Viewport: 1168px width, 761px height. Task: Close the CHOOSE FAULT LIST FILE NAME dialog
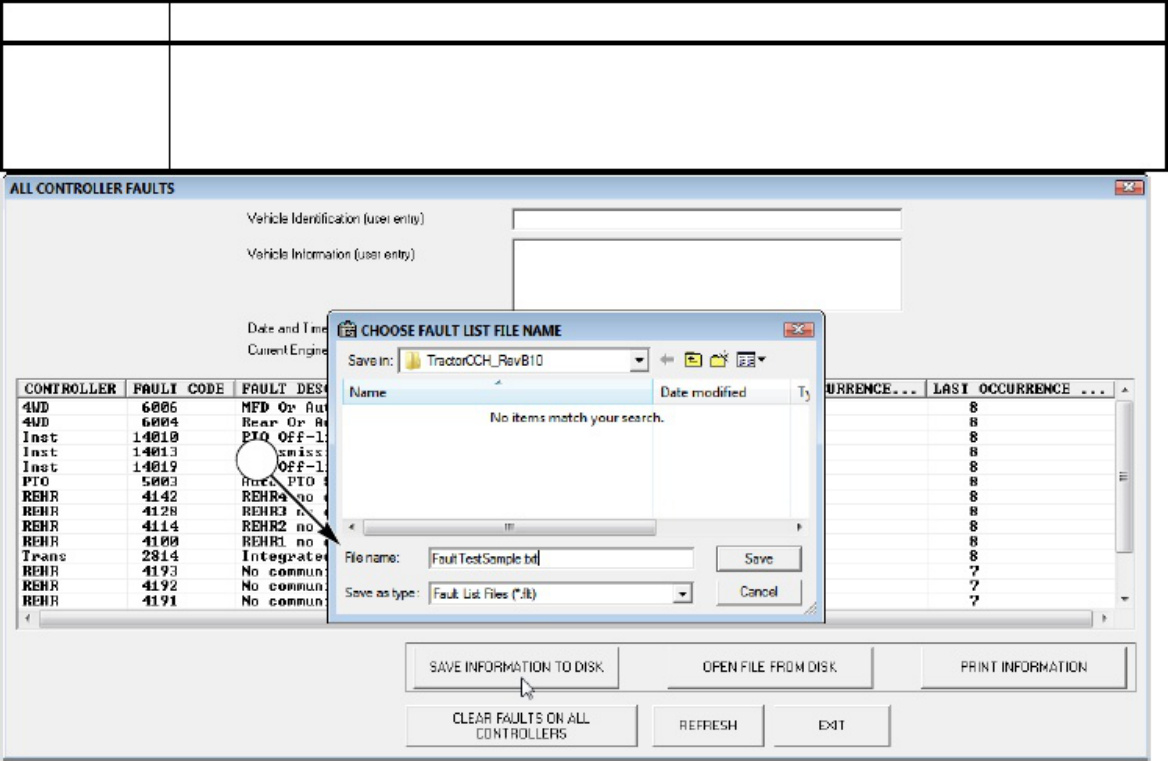(x=799, y=329)
